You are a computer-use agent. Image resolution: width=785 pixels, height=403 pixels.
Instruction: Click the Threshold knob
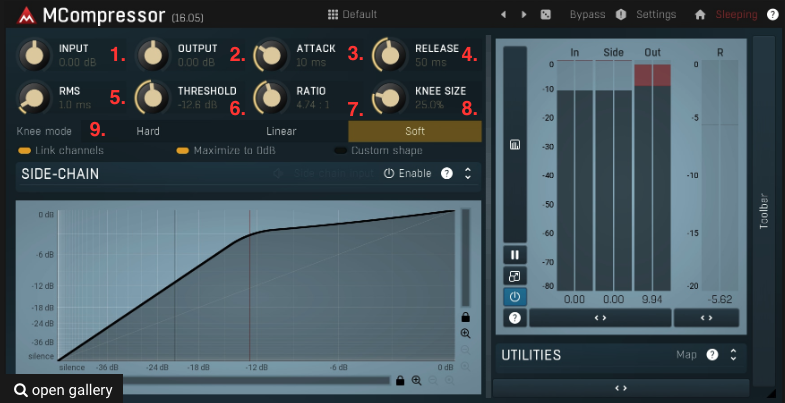pyautogui.click(x=153, y=98)
